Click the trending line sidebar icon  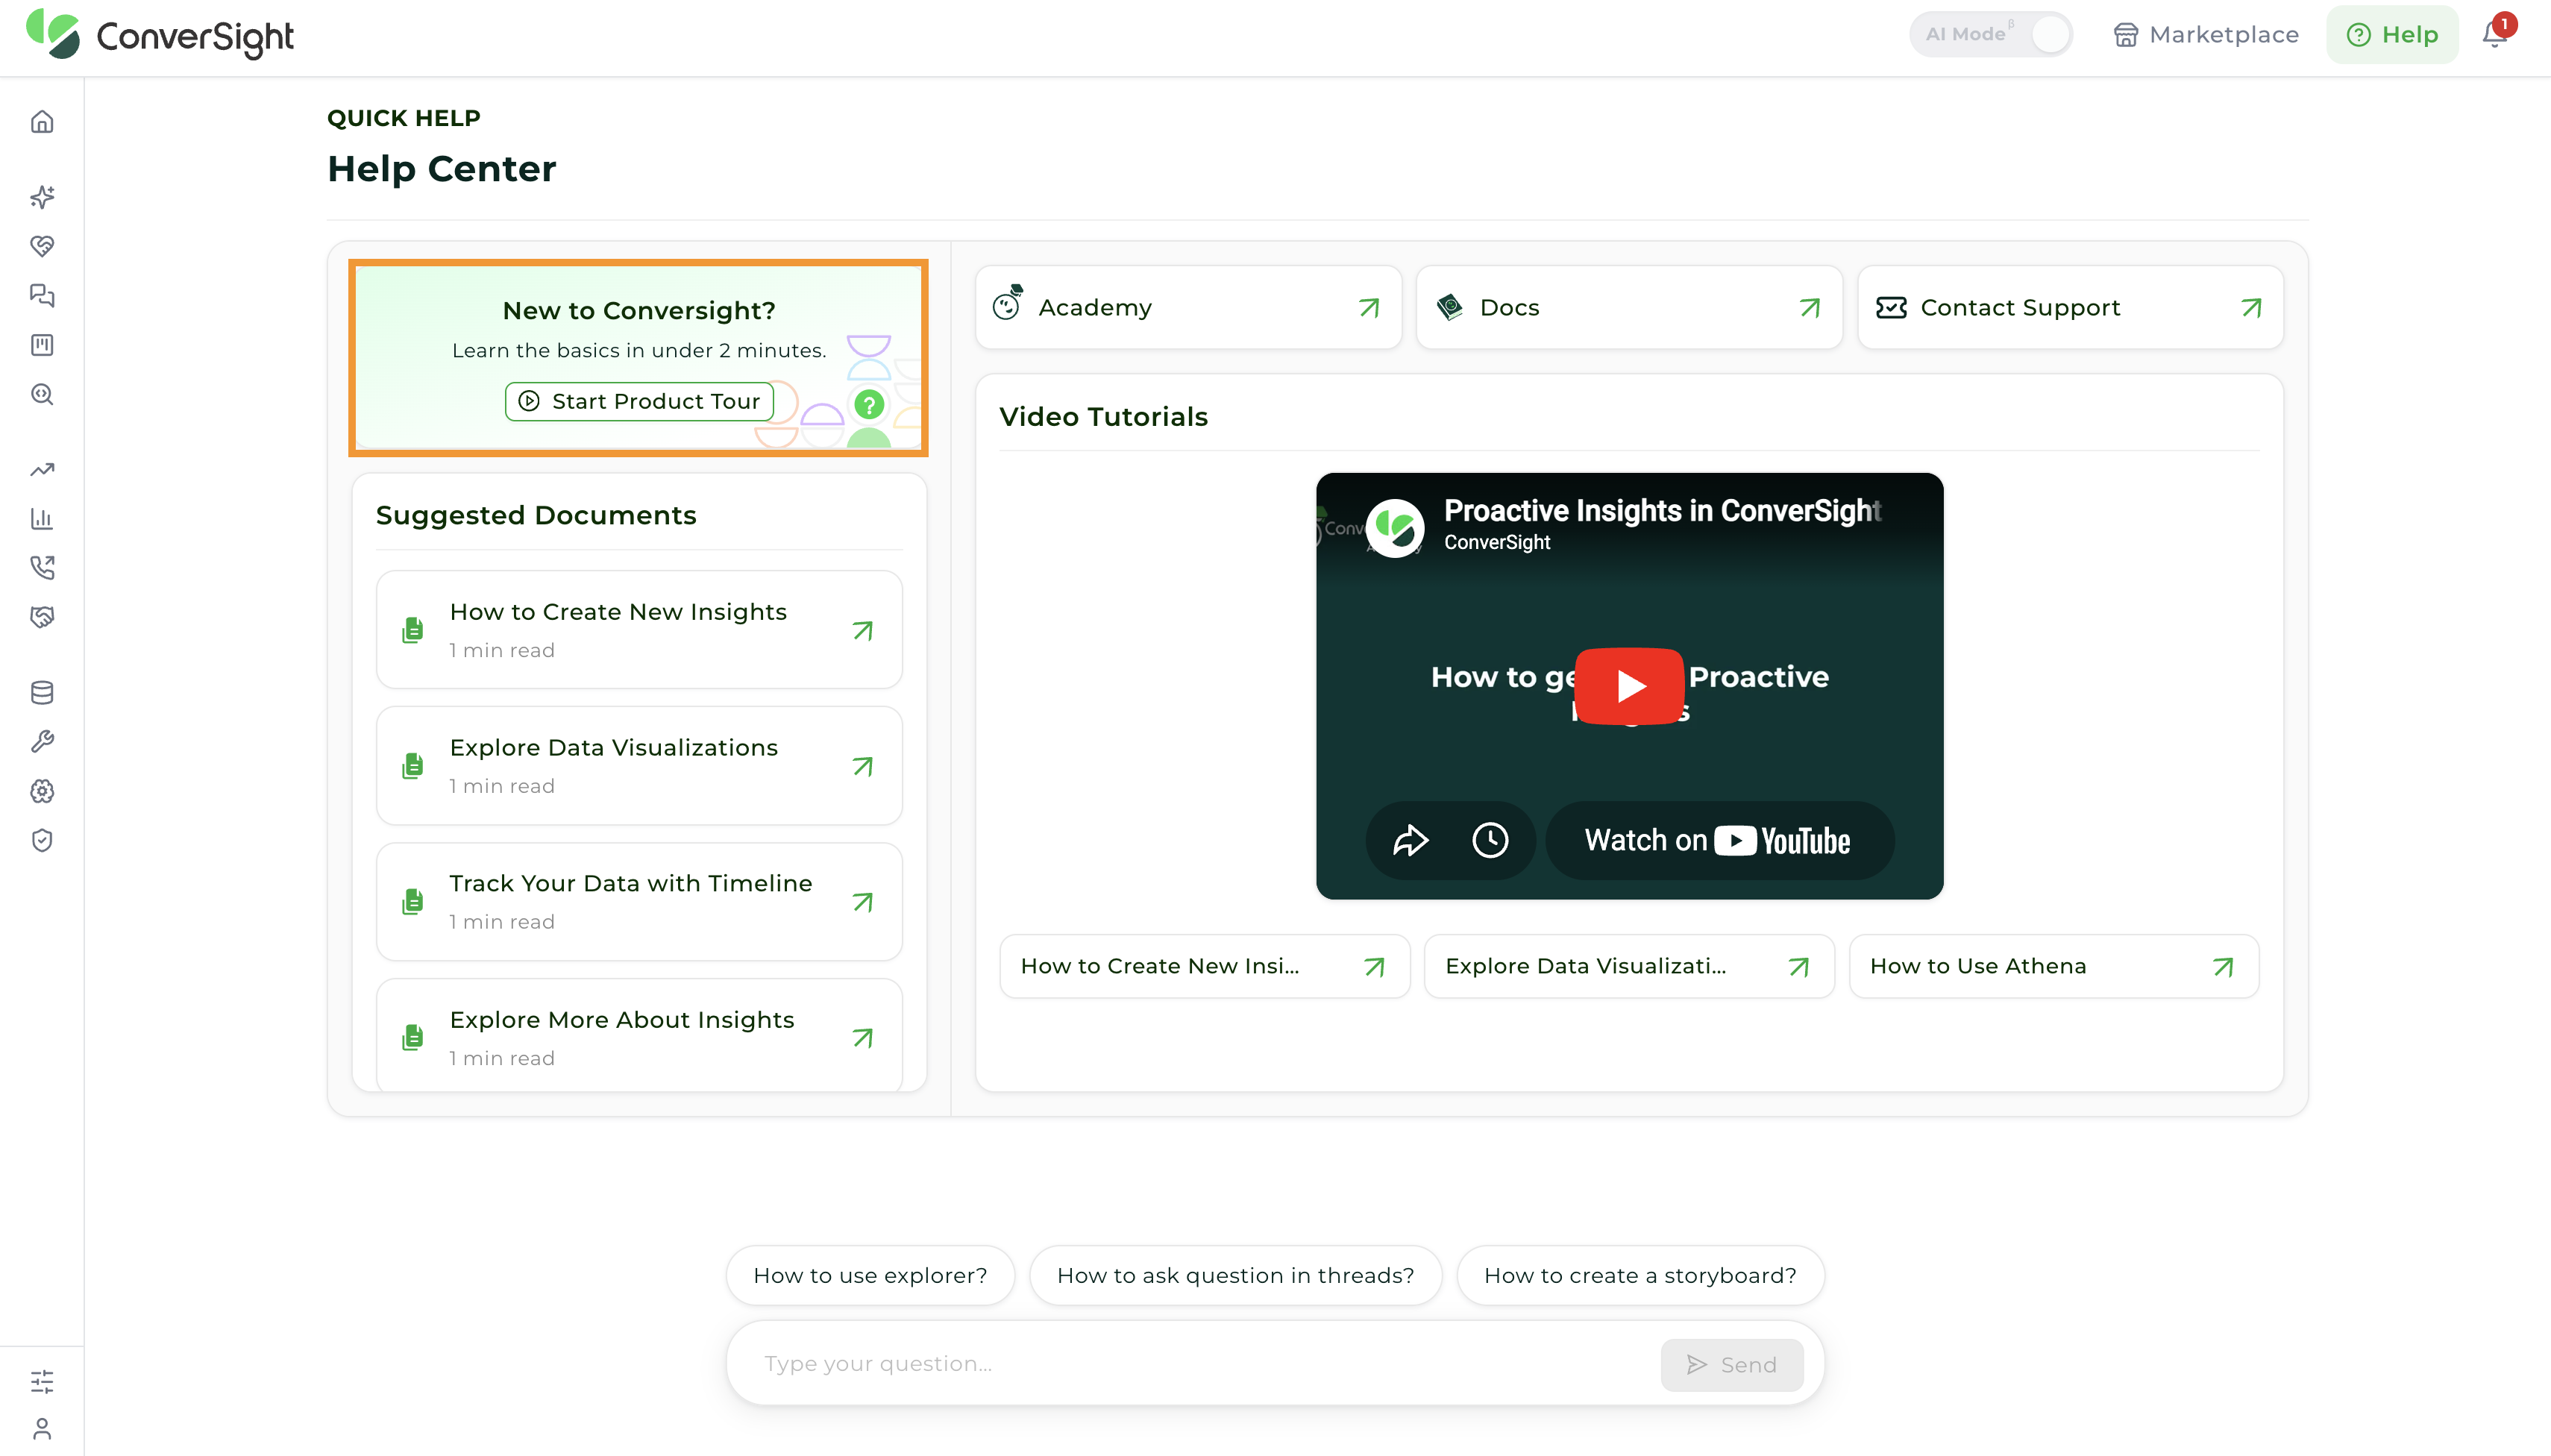click(42, 469)
